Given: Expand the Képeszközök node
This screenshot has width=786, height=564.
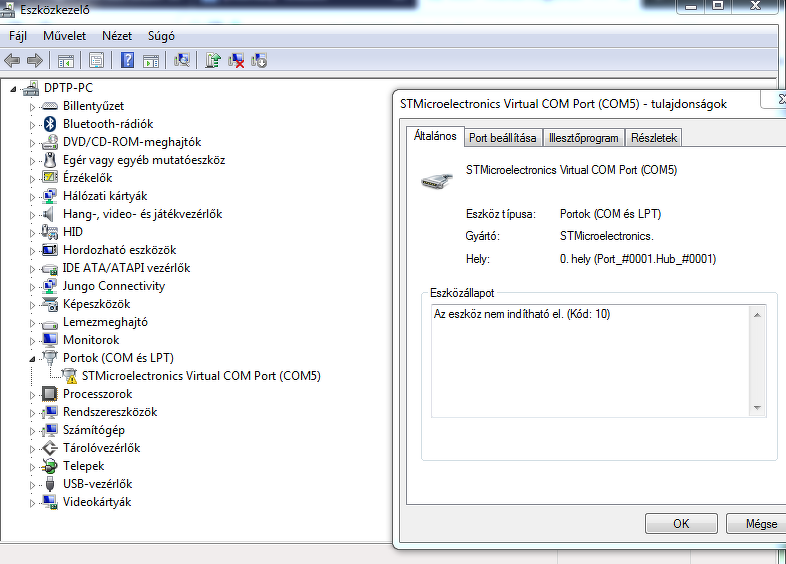Looking at the screenshot, I should pos(32,305).
